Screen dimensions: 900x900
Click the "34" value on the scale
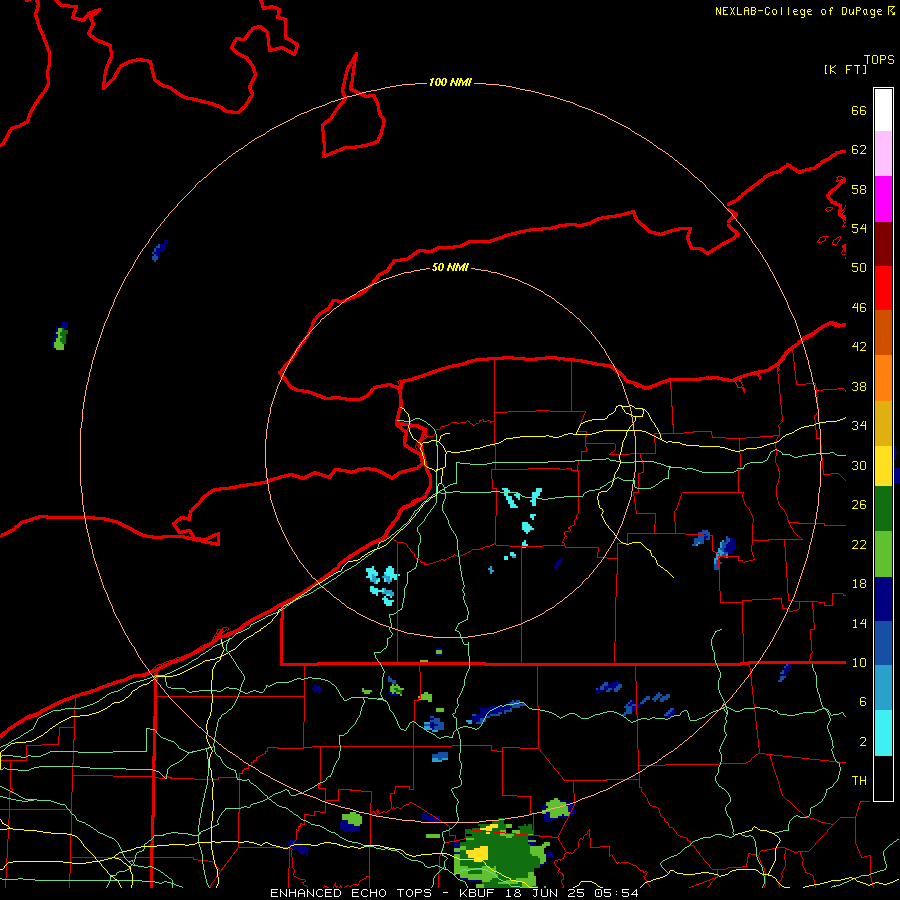[859, 426]
